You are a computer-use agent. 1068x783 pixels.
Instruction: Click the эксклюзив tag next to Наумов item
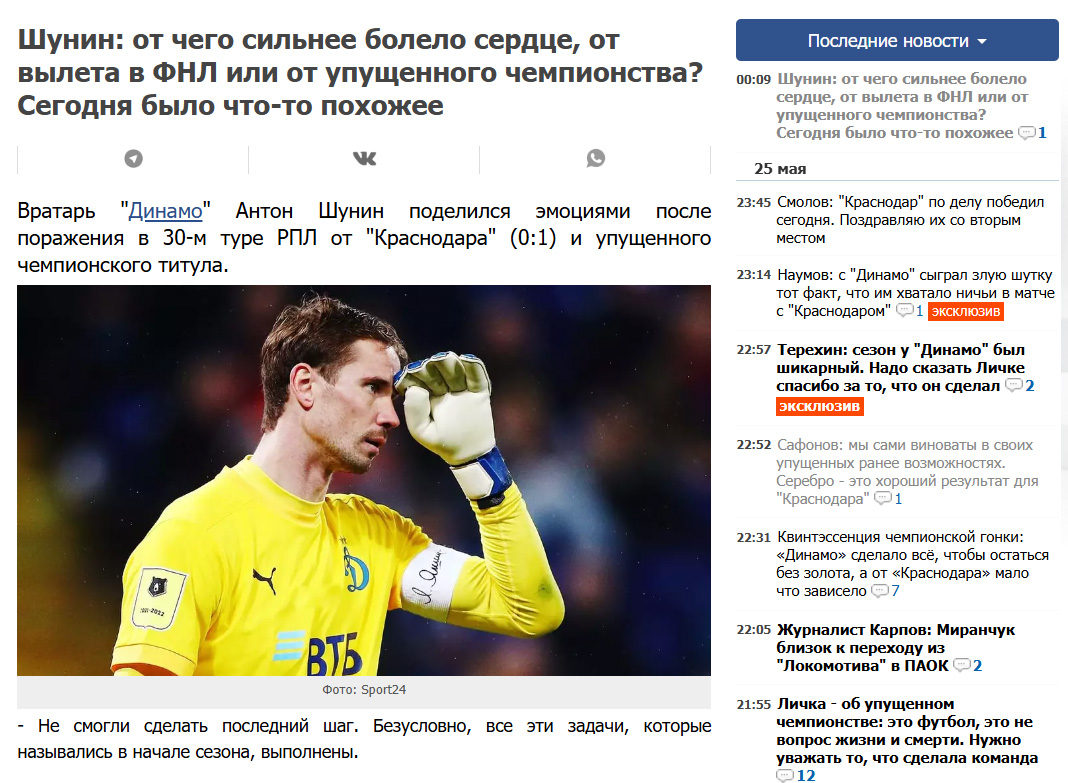[966, 311]
